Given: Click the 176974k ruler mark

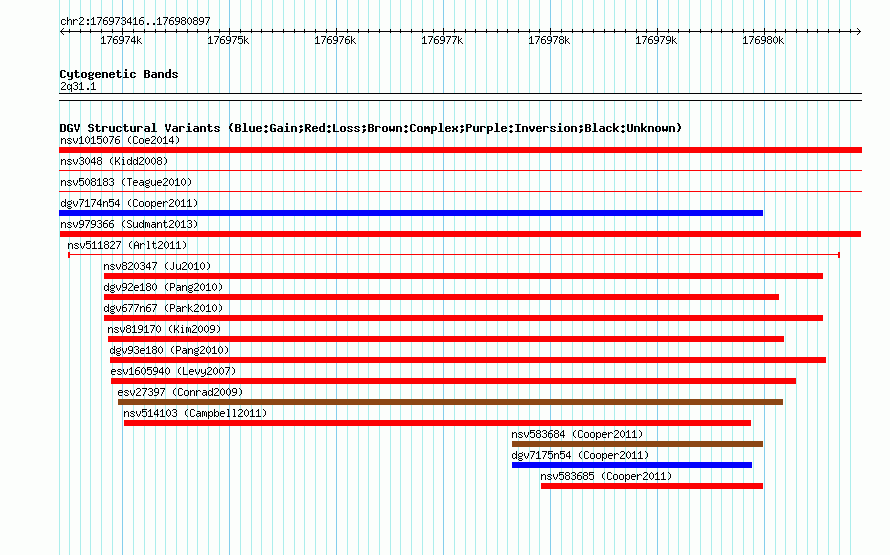Looking at the screenshot, I should (121, 40).
